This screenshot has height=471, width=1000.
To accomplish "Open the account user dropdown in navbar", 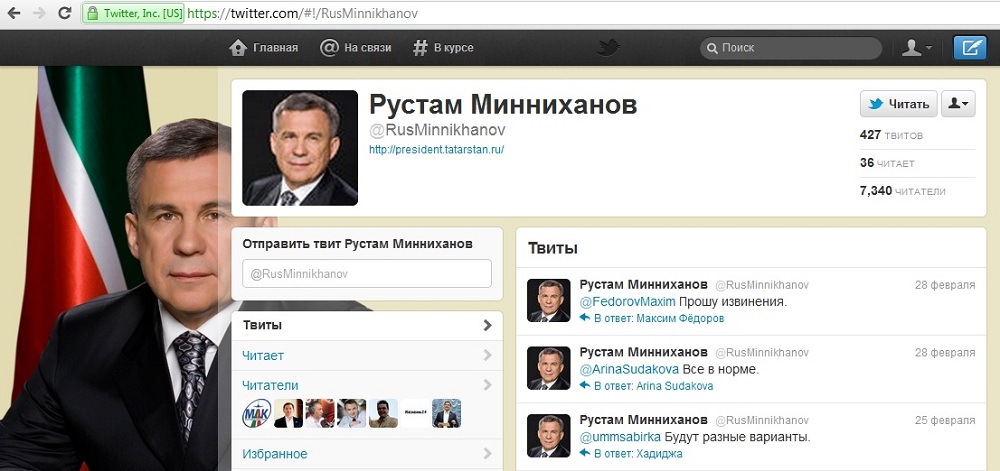I will (917, 48).
